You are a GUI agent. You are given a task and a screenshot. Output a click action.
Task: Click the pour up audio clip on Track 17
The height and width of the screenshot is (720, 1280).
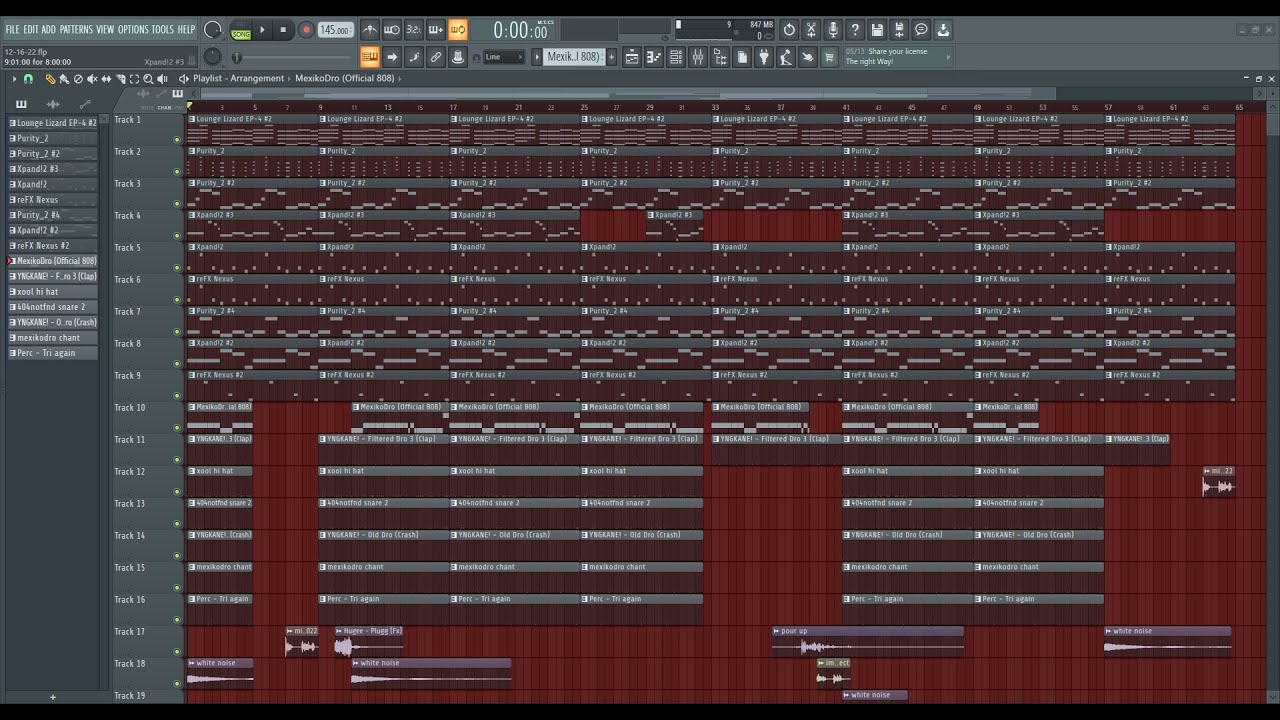click(x=868, y=641)
